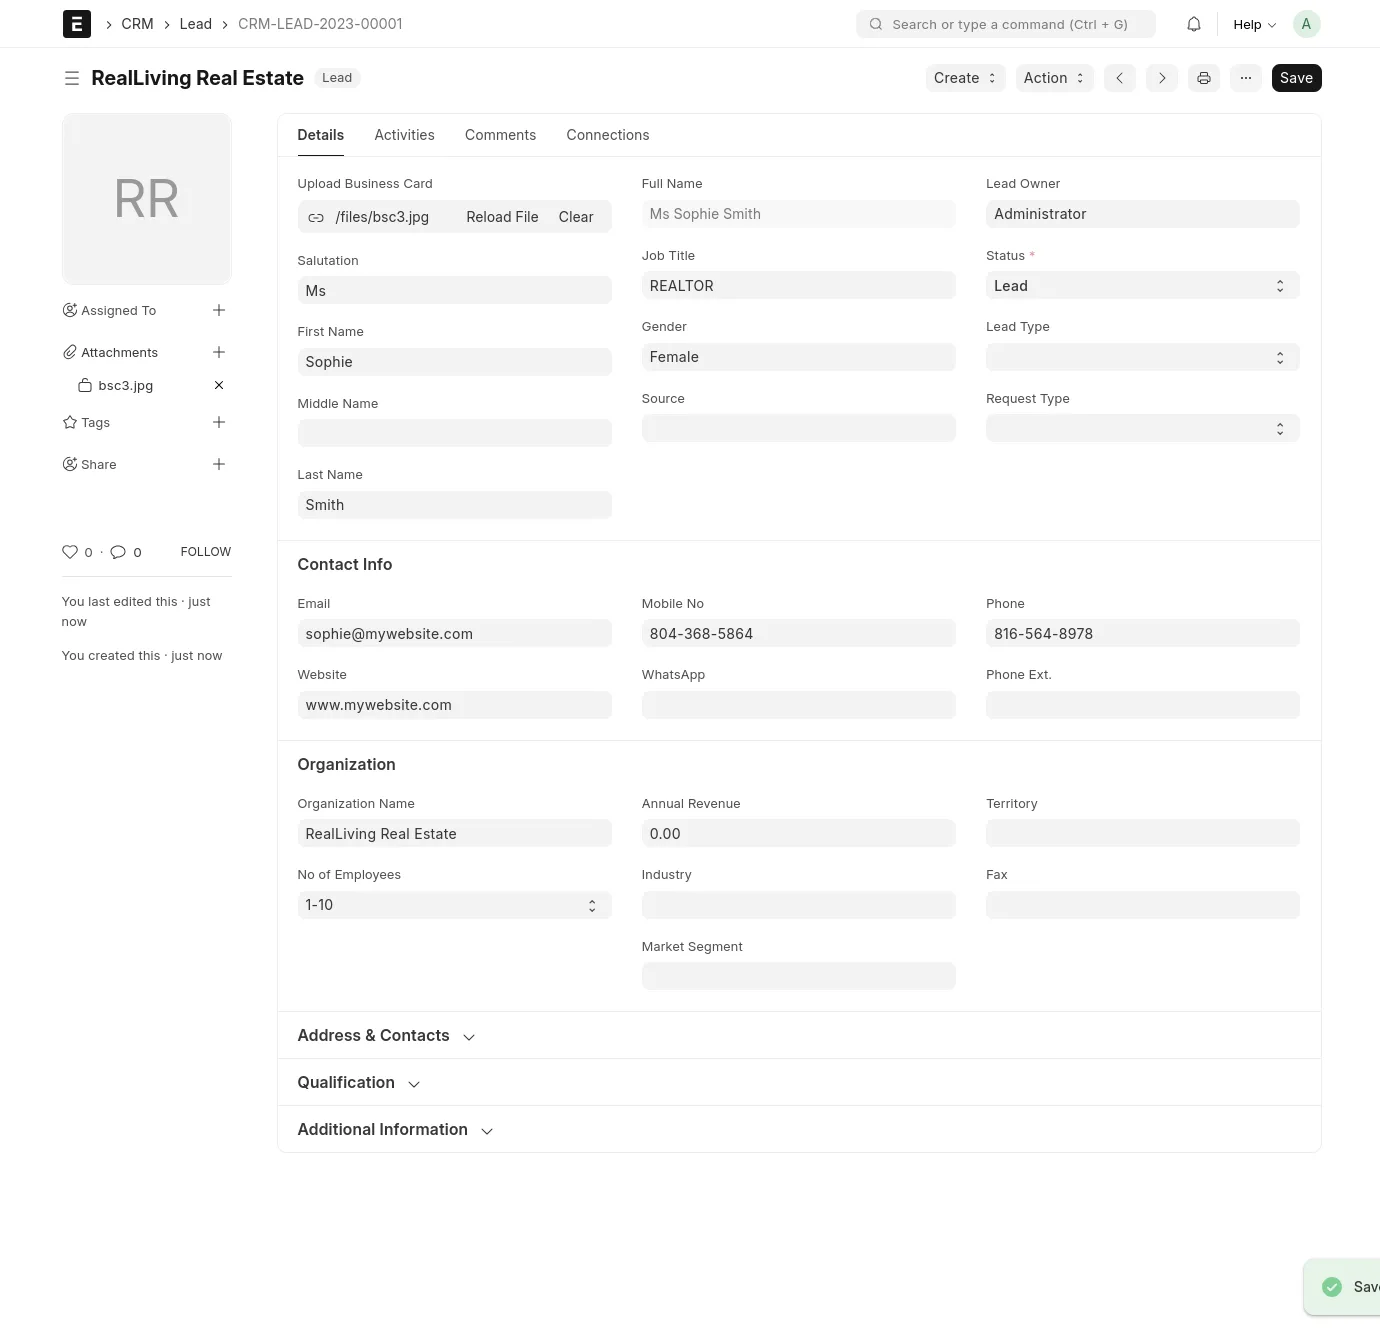The height and width of the screenshot is (1329, 1380).
Task: Like this lead with heart icon
Action: [x=70, y=552]
